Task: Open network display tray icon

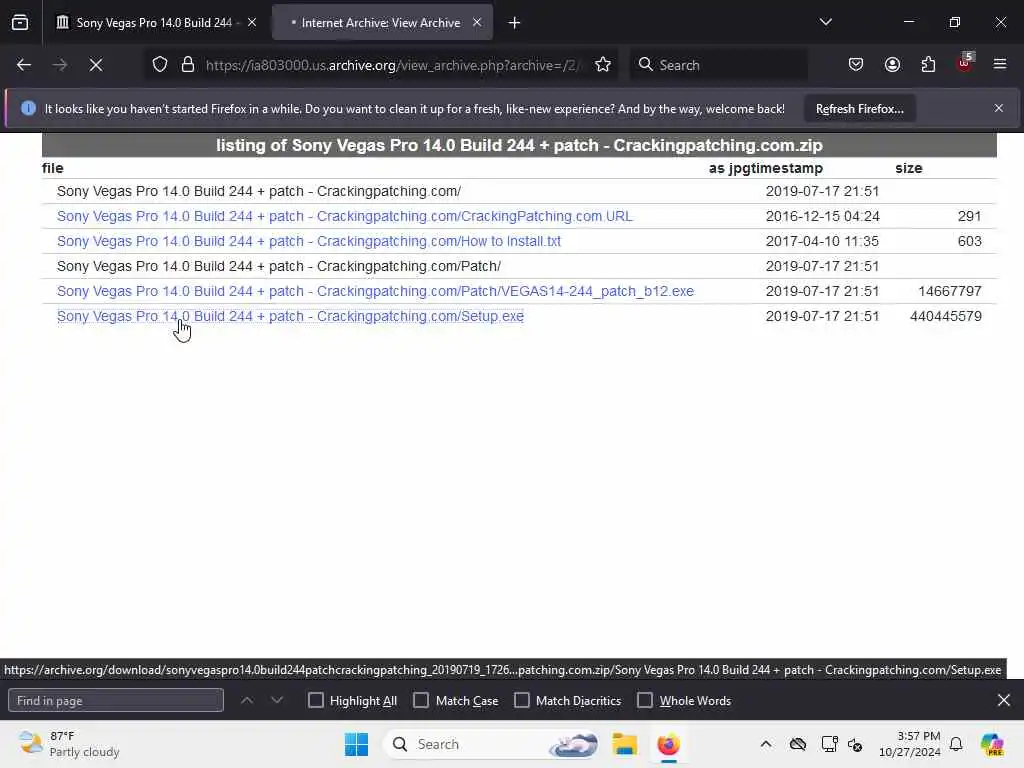Action: point(829,744)
